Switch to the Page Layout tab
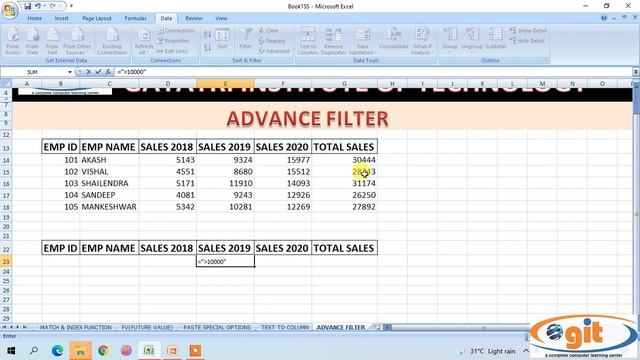Image resolution: width=640 pixels, height=360 pixels. pyautogui.click(x=97, y=18)
